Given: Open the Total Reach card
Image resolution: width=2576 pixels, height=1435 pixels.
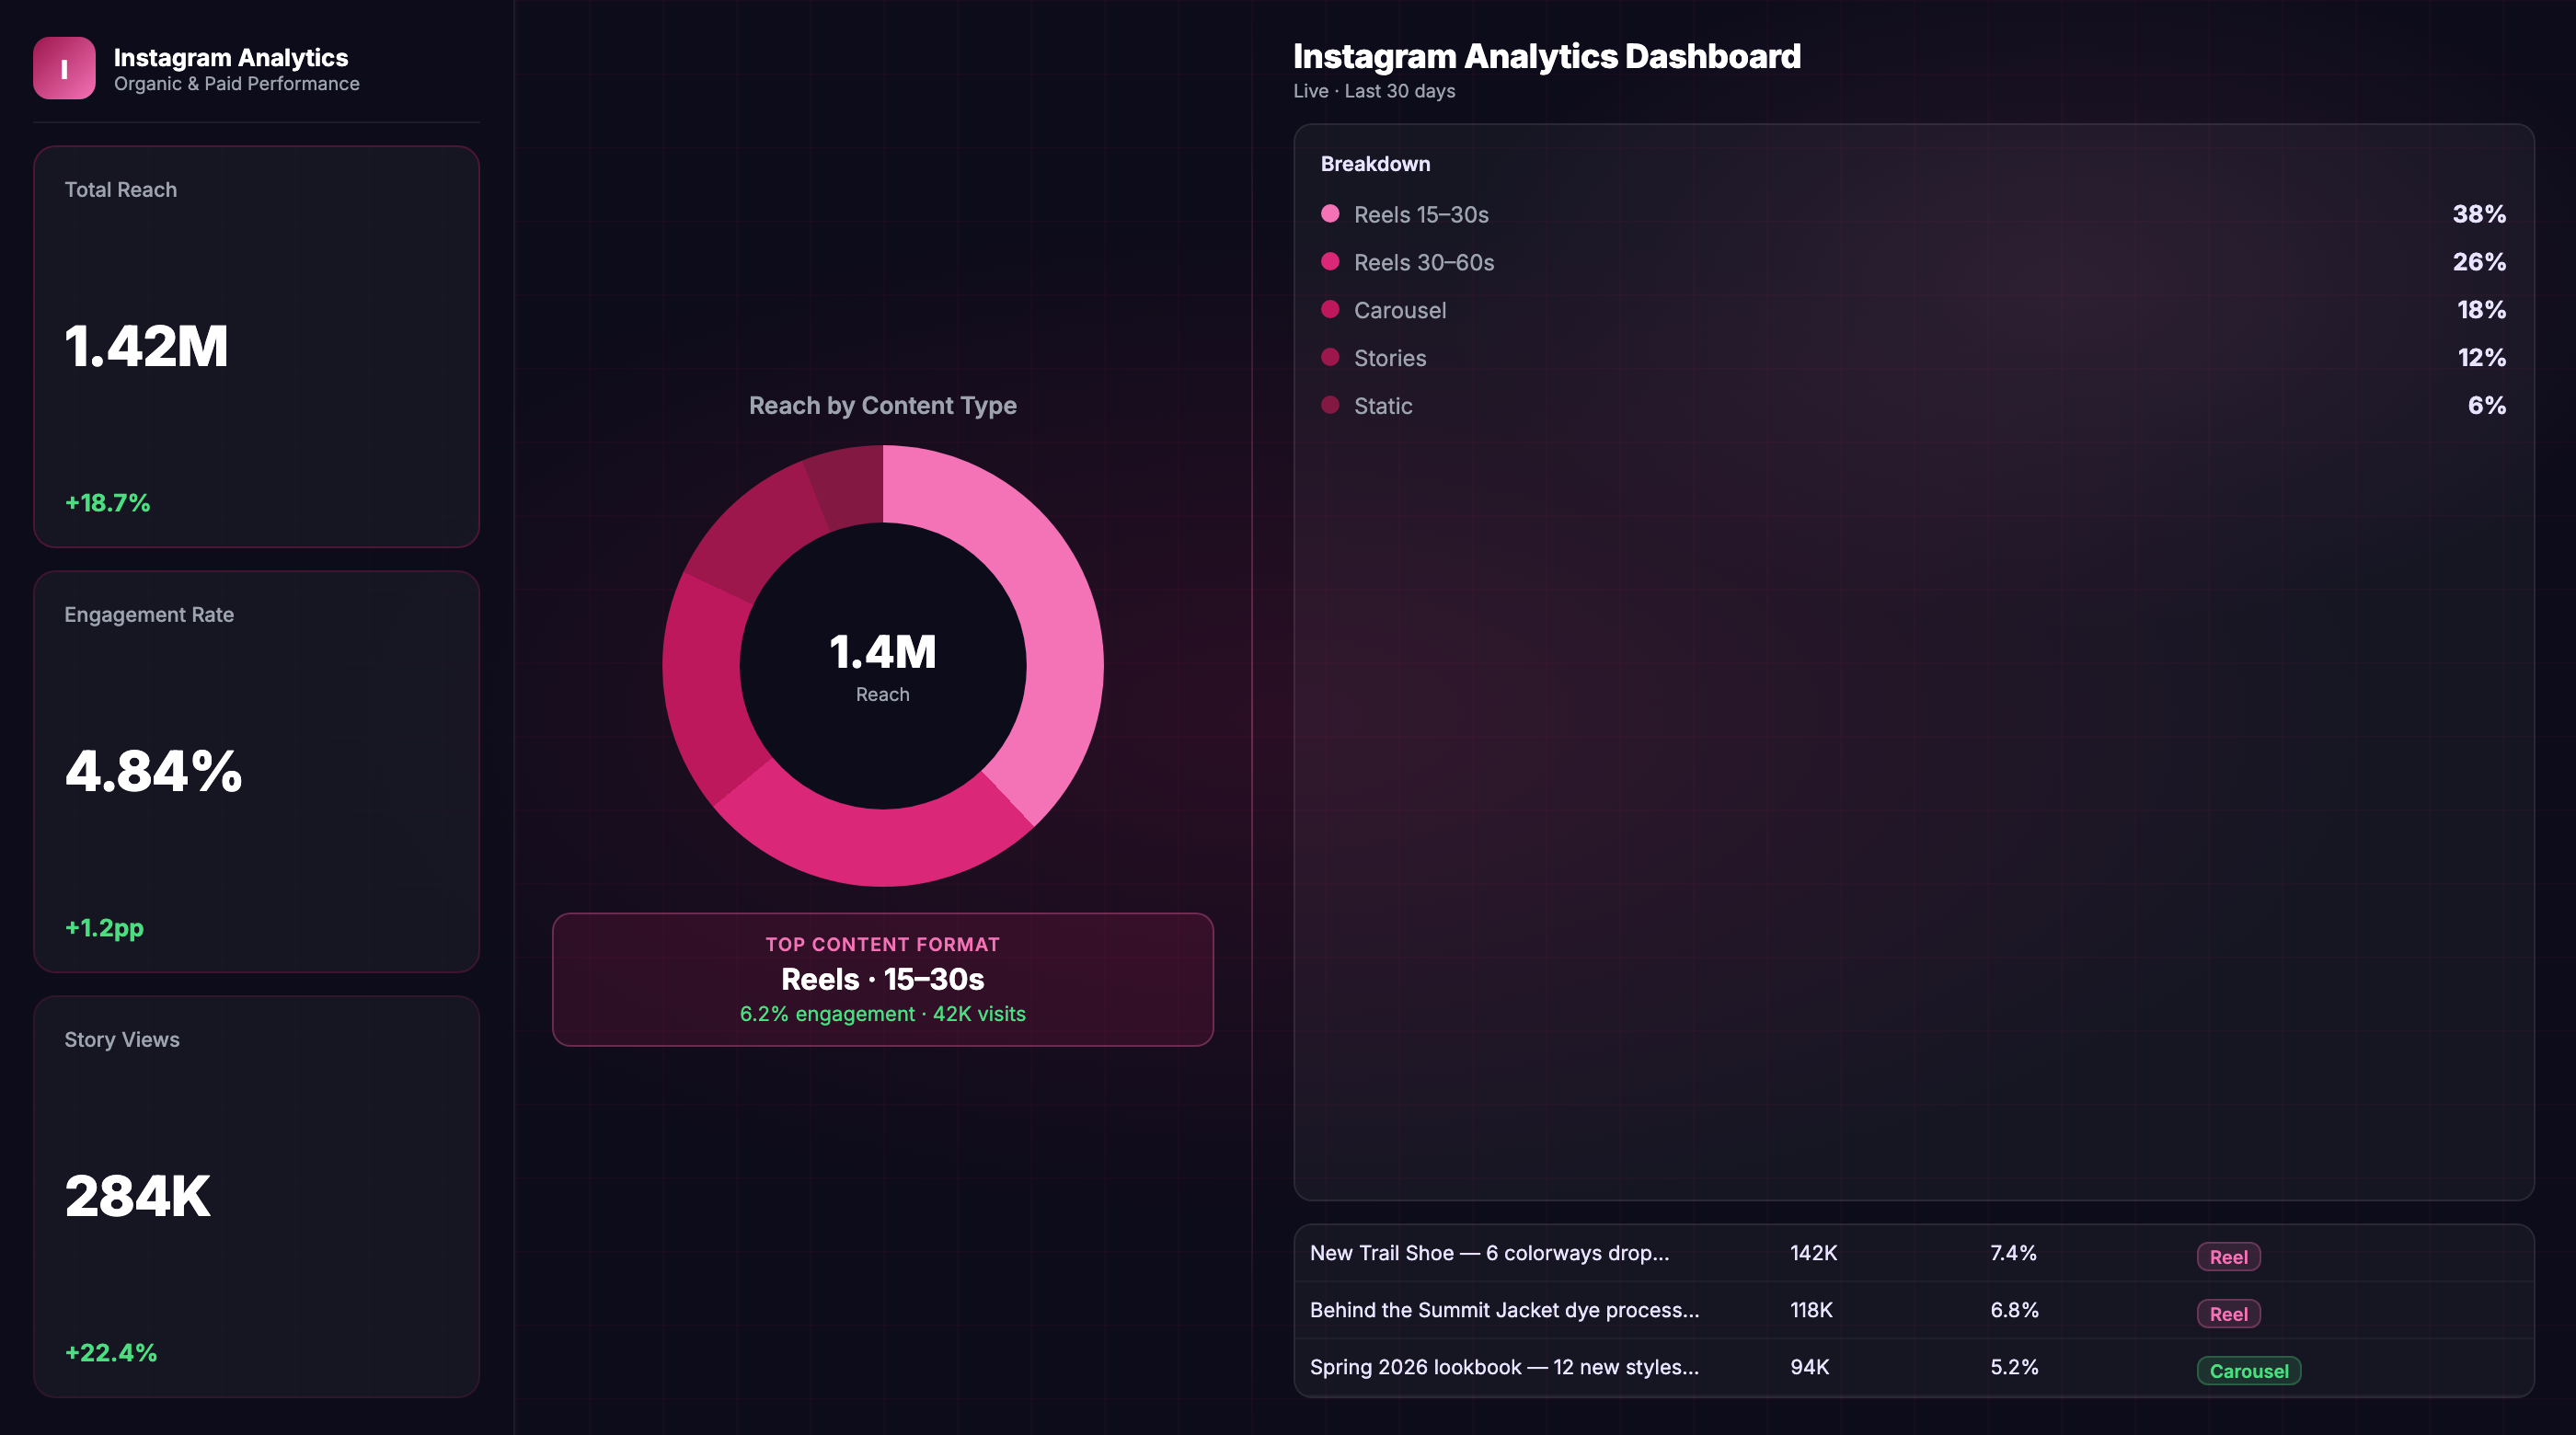Looking at the screenshot, I should coord(256,346).
